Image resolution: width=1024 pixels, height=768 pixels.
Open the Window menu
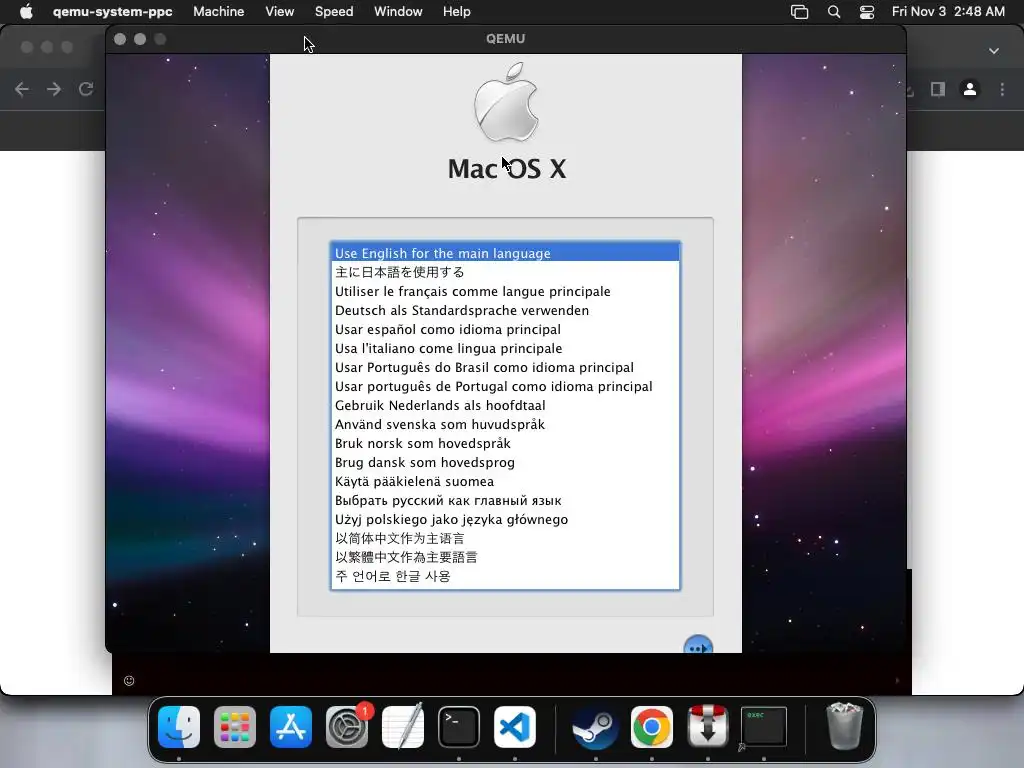click(x=398, y=12)
